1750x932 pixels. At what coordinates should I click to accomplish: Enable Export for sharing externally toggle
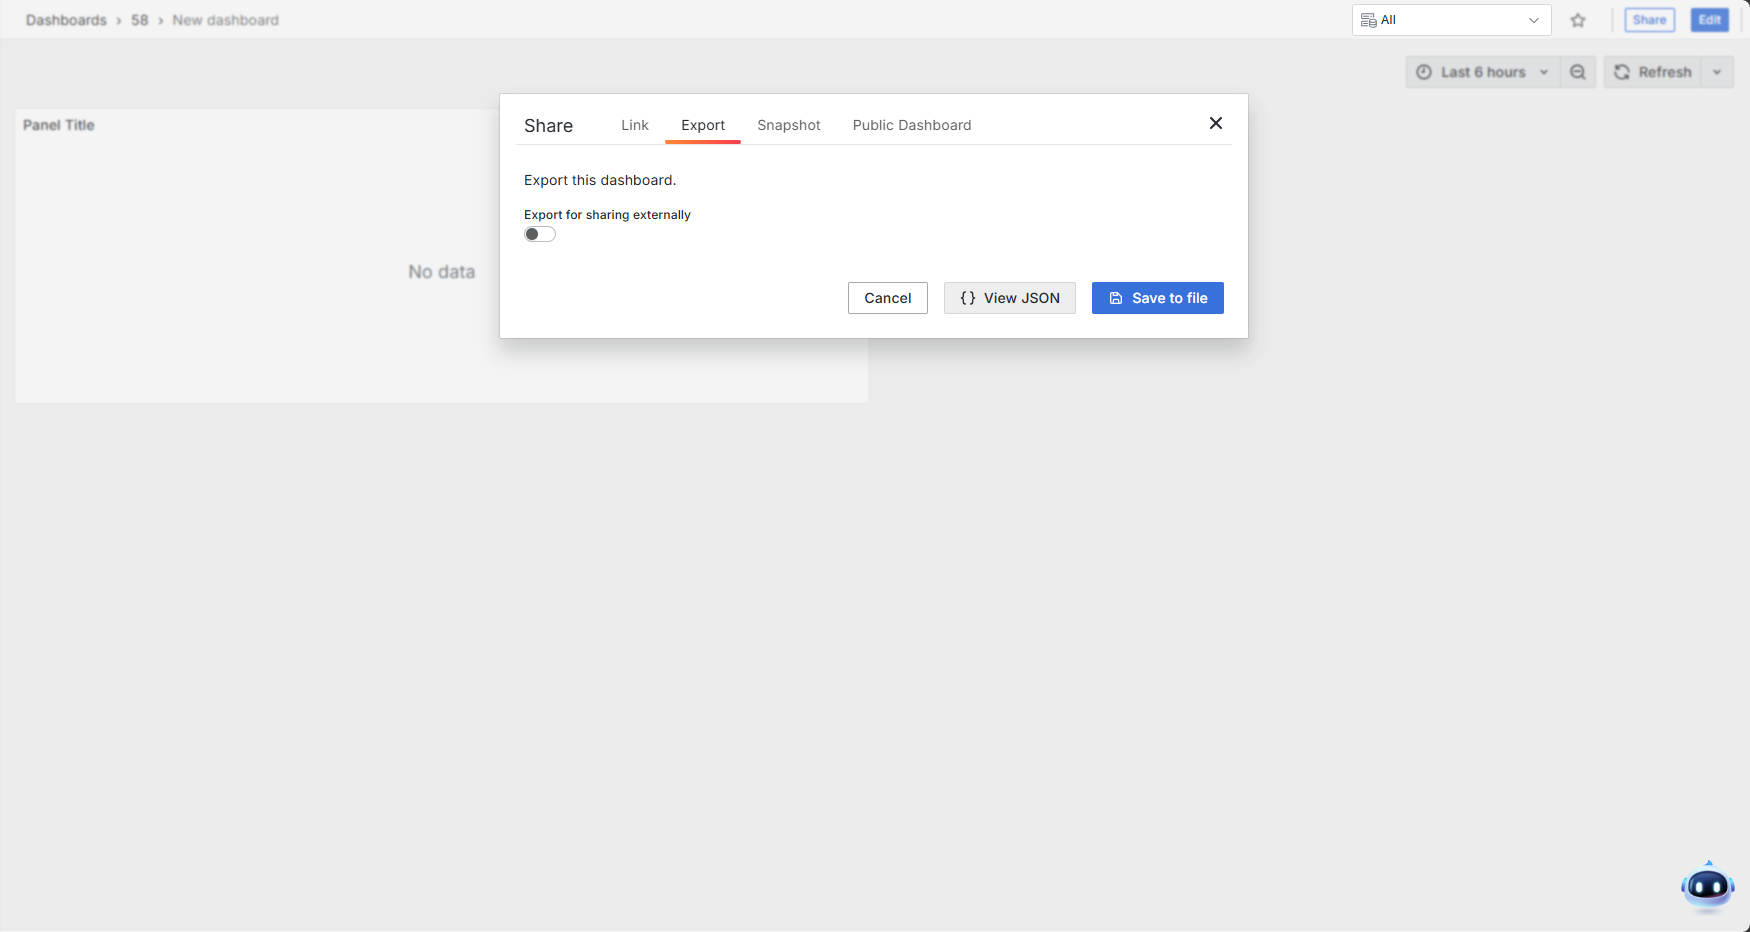[540, 234]
